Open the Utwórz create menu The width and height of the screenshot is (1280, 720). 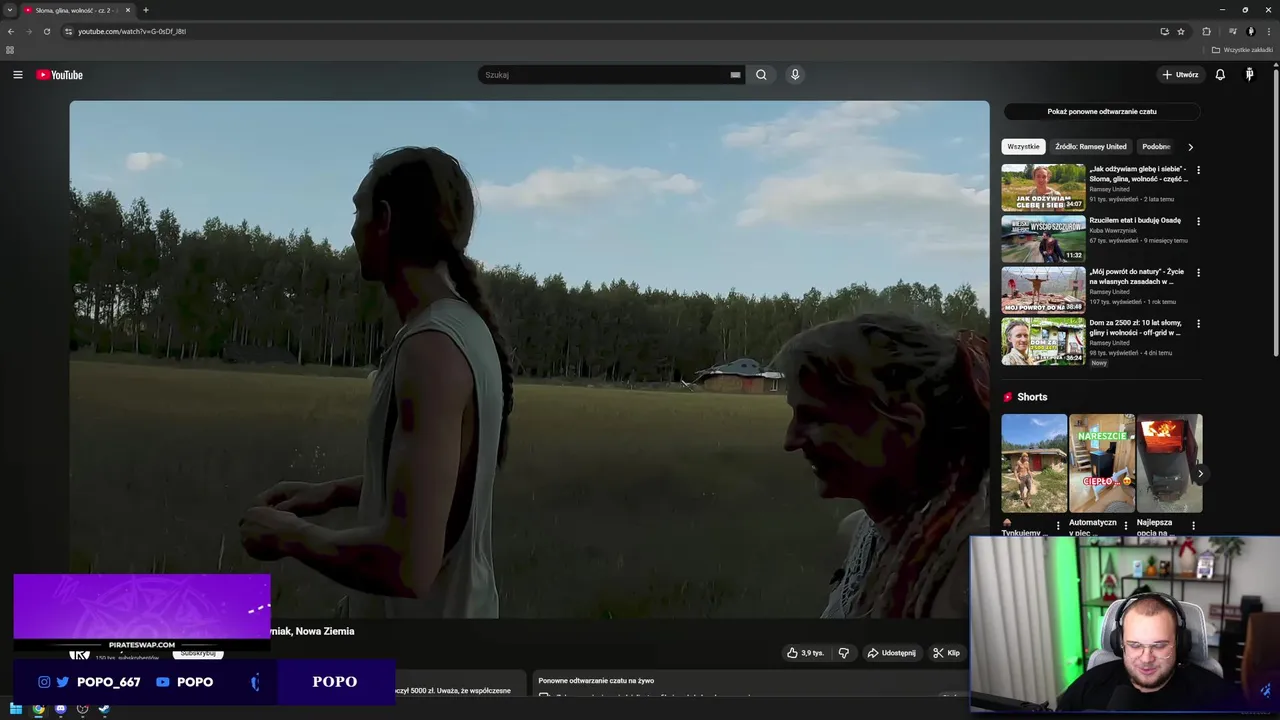pyautogui.click(x=1180, y=75)
